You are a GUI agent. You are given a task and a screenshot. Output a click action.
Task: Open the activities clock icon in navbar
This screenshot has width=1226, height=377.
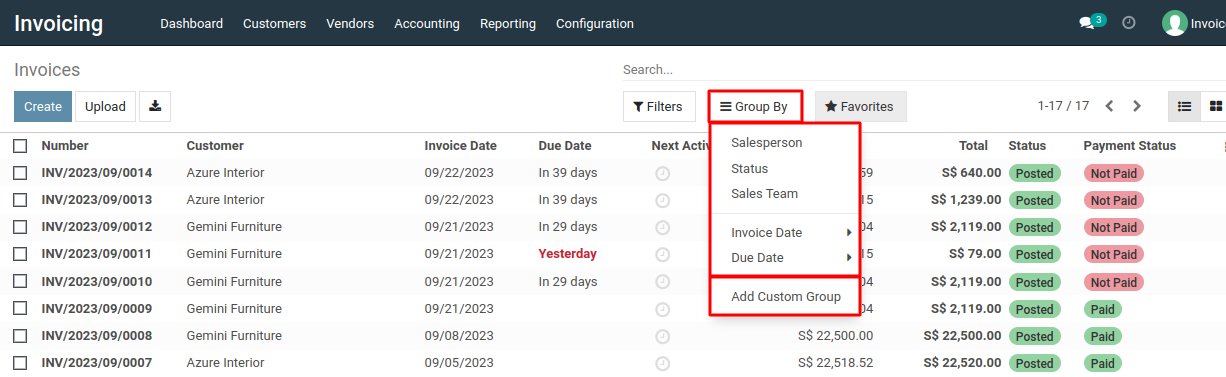coord(1129,23)
